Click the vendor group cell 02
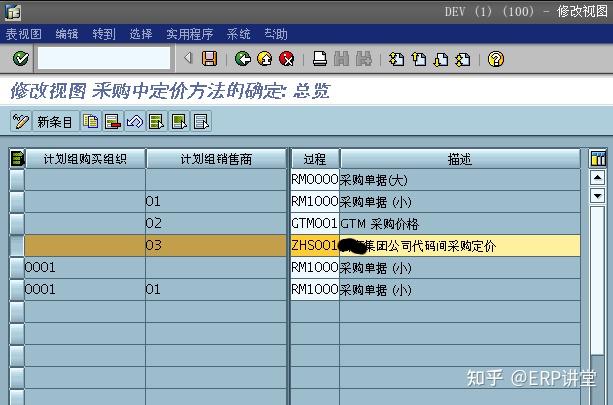This screenshot has width=613, height=405. point(216,224)
